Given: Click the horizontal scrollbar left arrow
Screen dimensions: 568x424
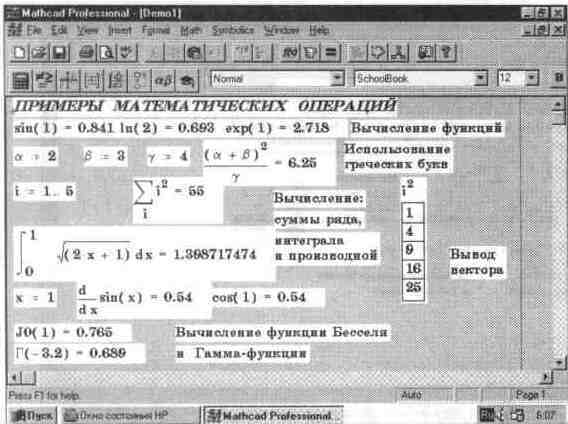Looking at the screenshot, I should pos(15,378).
